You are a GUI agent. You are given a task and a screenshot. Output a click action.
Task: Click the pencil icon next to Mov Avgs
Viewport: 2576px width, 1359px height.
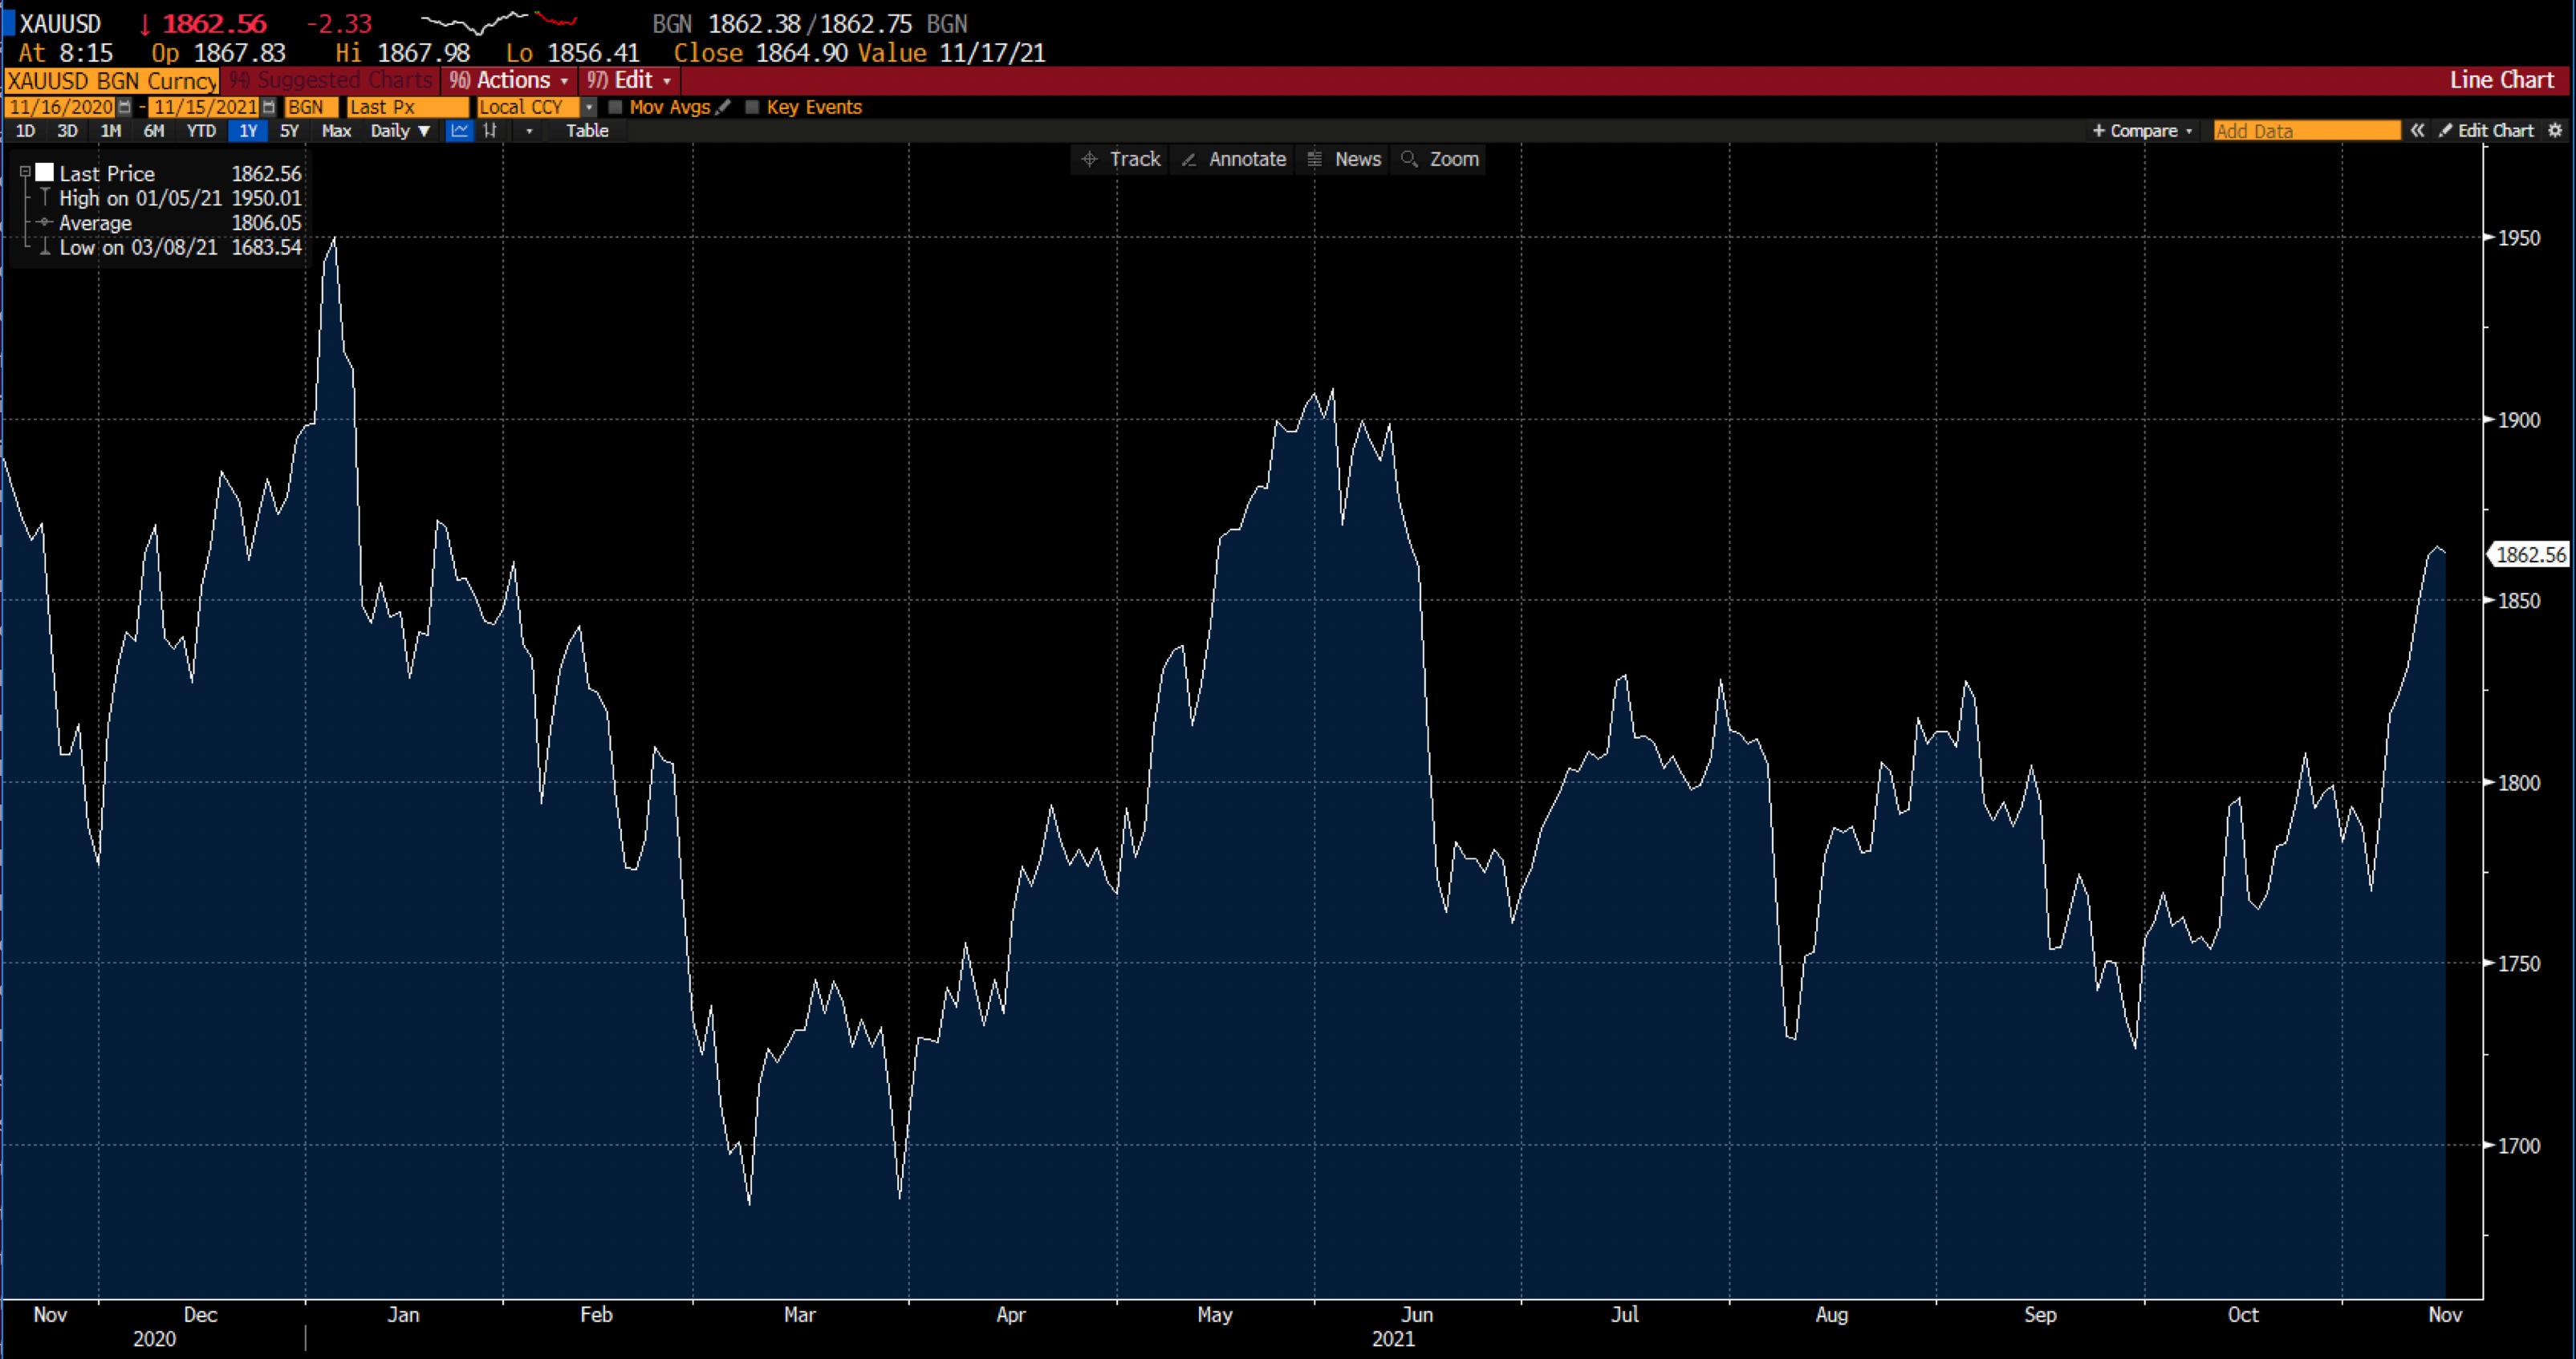tap(724, 107)
